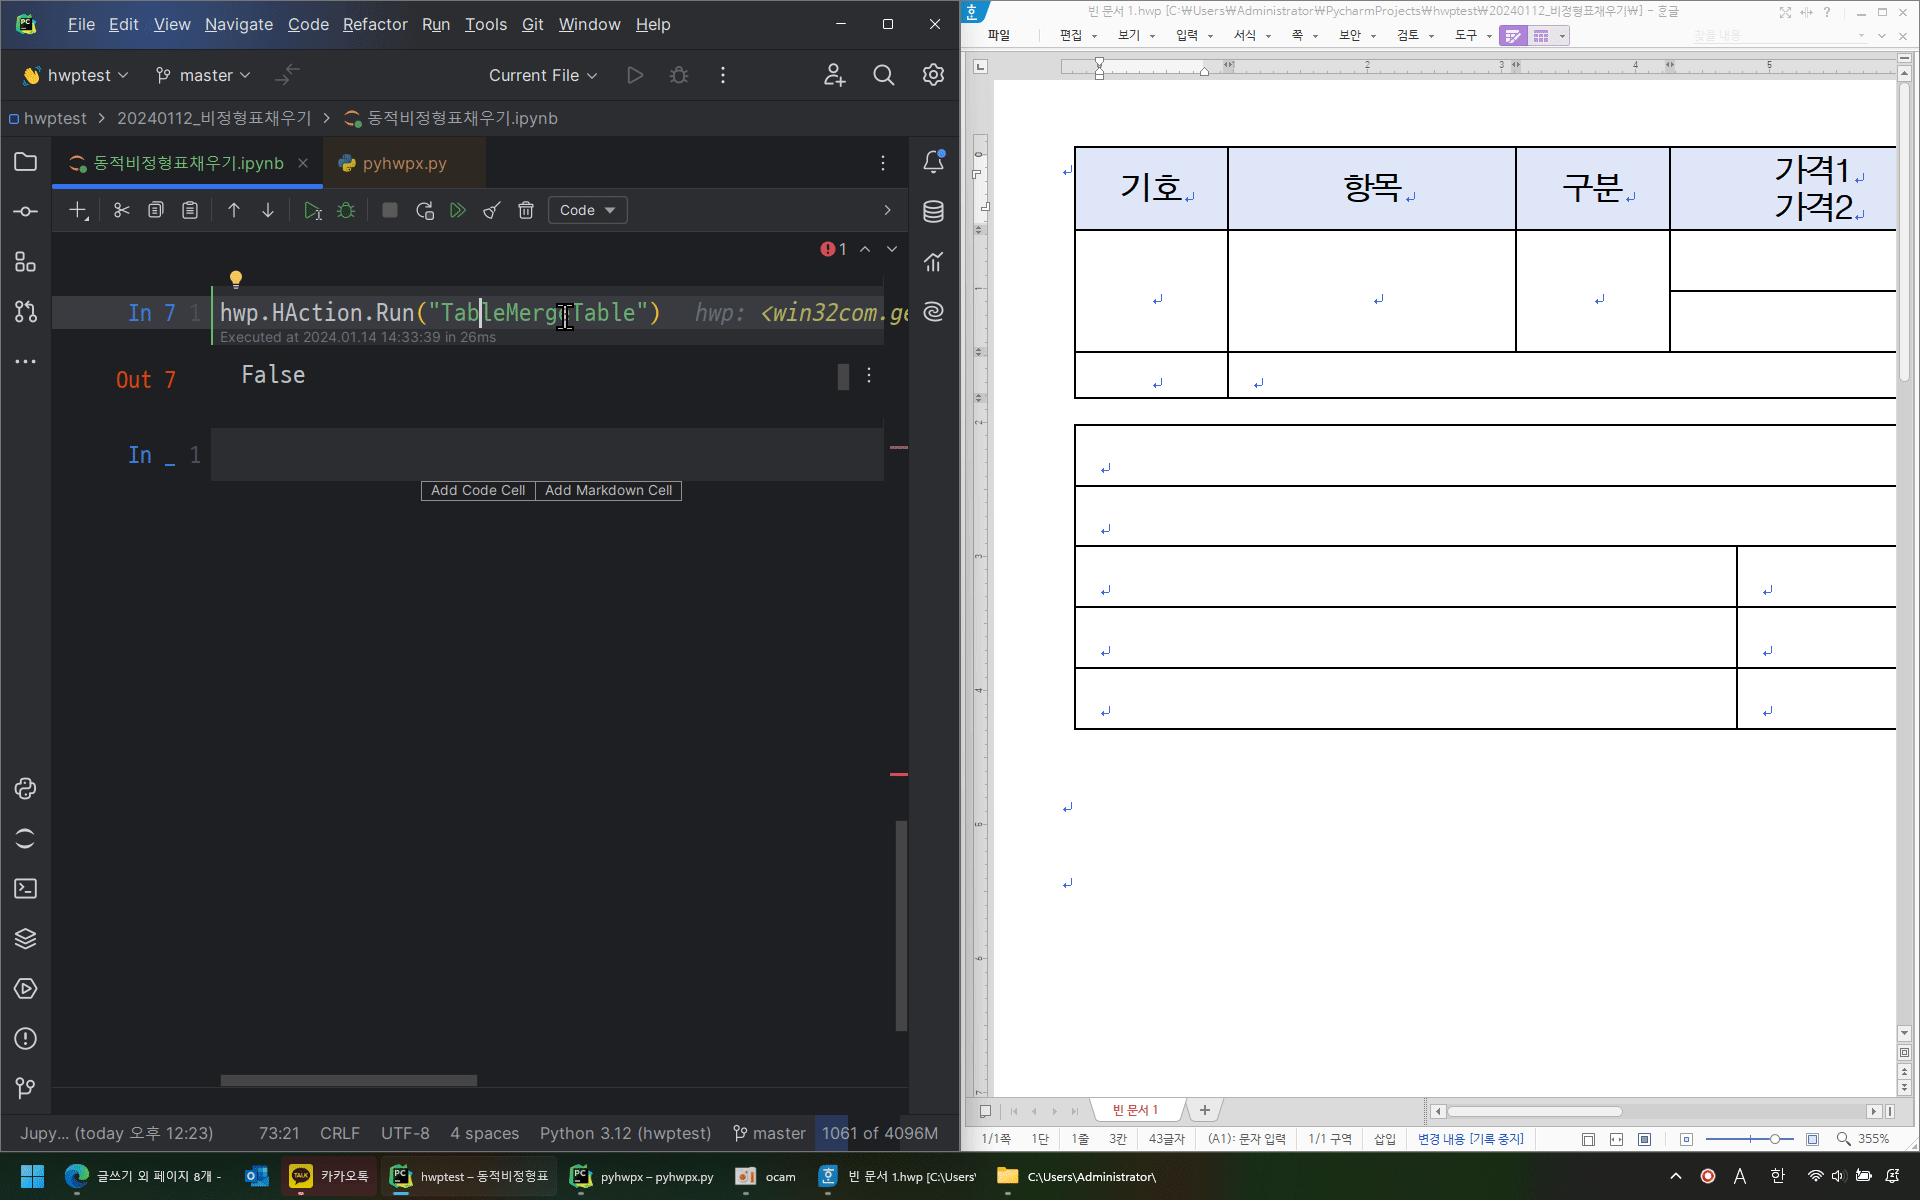Open the Code cell type dropdown
The width and height of the screenshot is (1920, 1200).
click(587, 210)
